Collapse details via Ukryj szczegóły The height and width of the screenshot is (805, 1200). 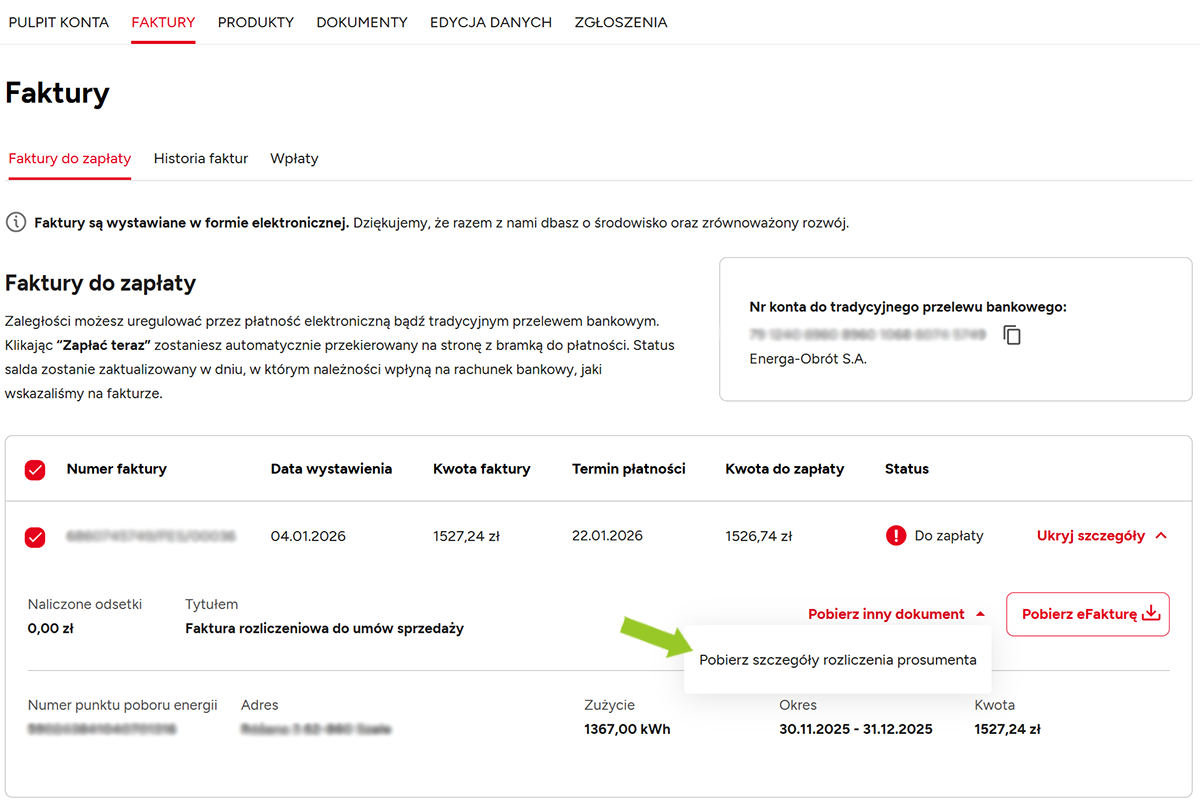(x=1102, y=536)
